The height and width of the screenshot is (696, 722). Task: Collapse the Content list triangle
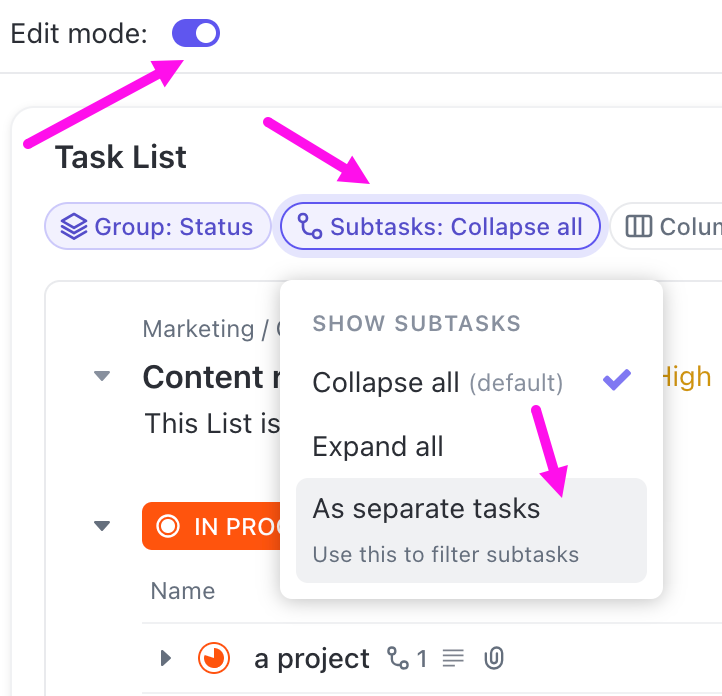click(x=101, y=377)
